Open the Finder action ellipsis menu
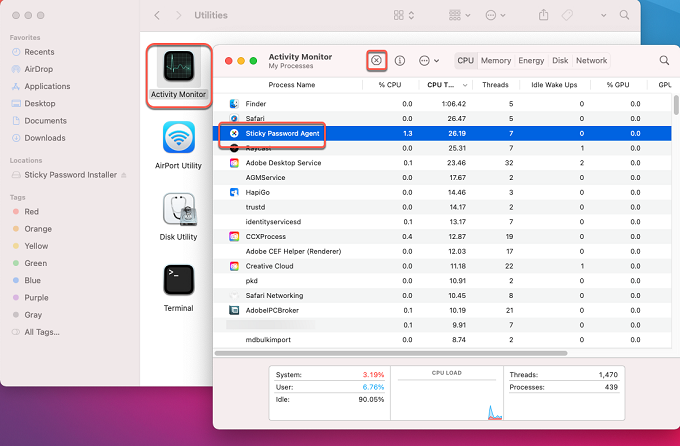680x446 pixels. (x=495, y=16)
